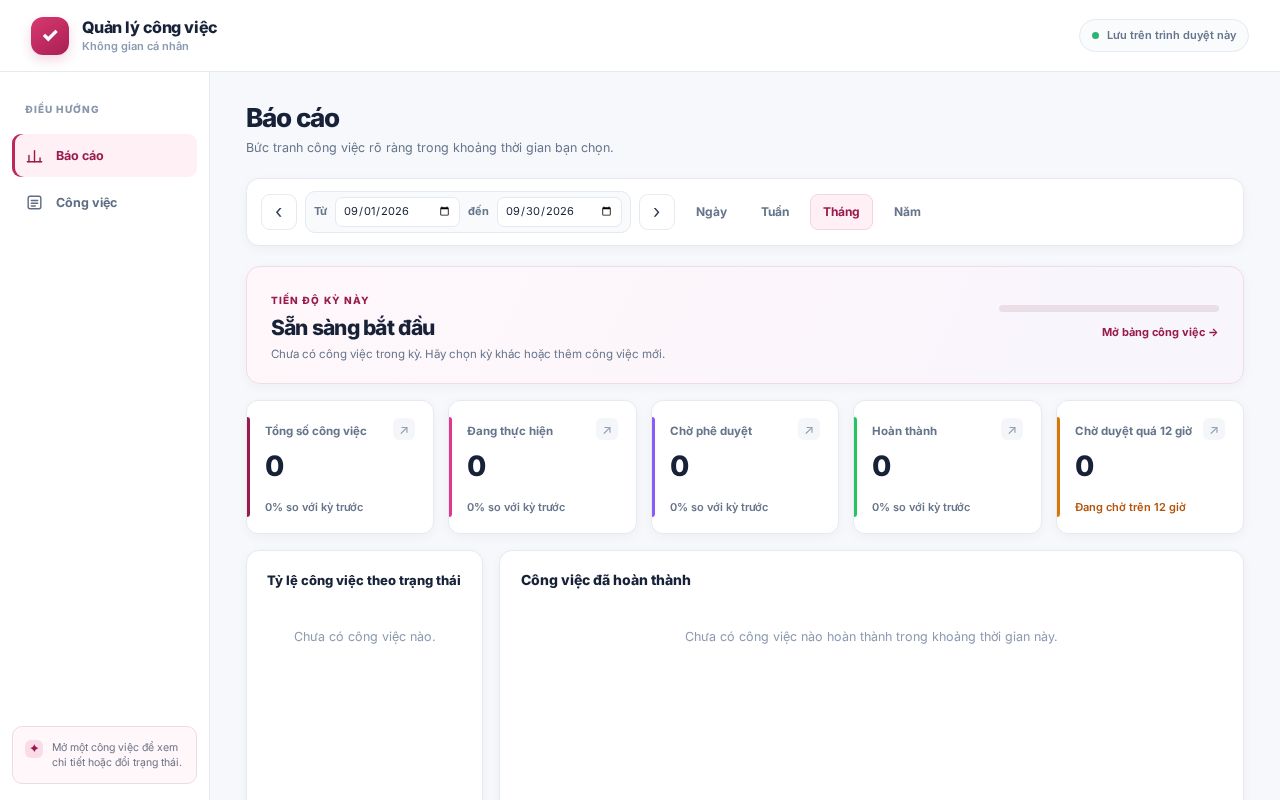Click the Đang thực hiện card title

click(510, 431)
